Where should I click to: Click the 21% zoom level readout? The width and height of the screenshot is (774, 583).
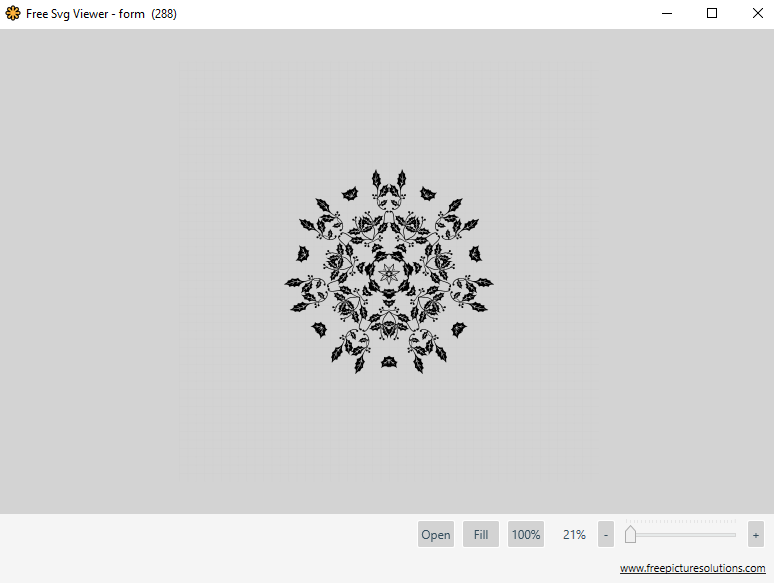pyautogui.click(x=574, y=535)
